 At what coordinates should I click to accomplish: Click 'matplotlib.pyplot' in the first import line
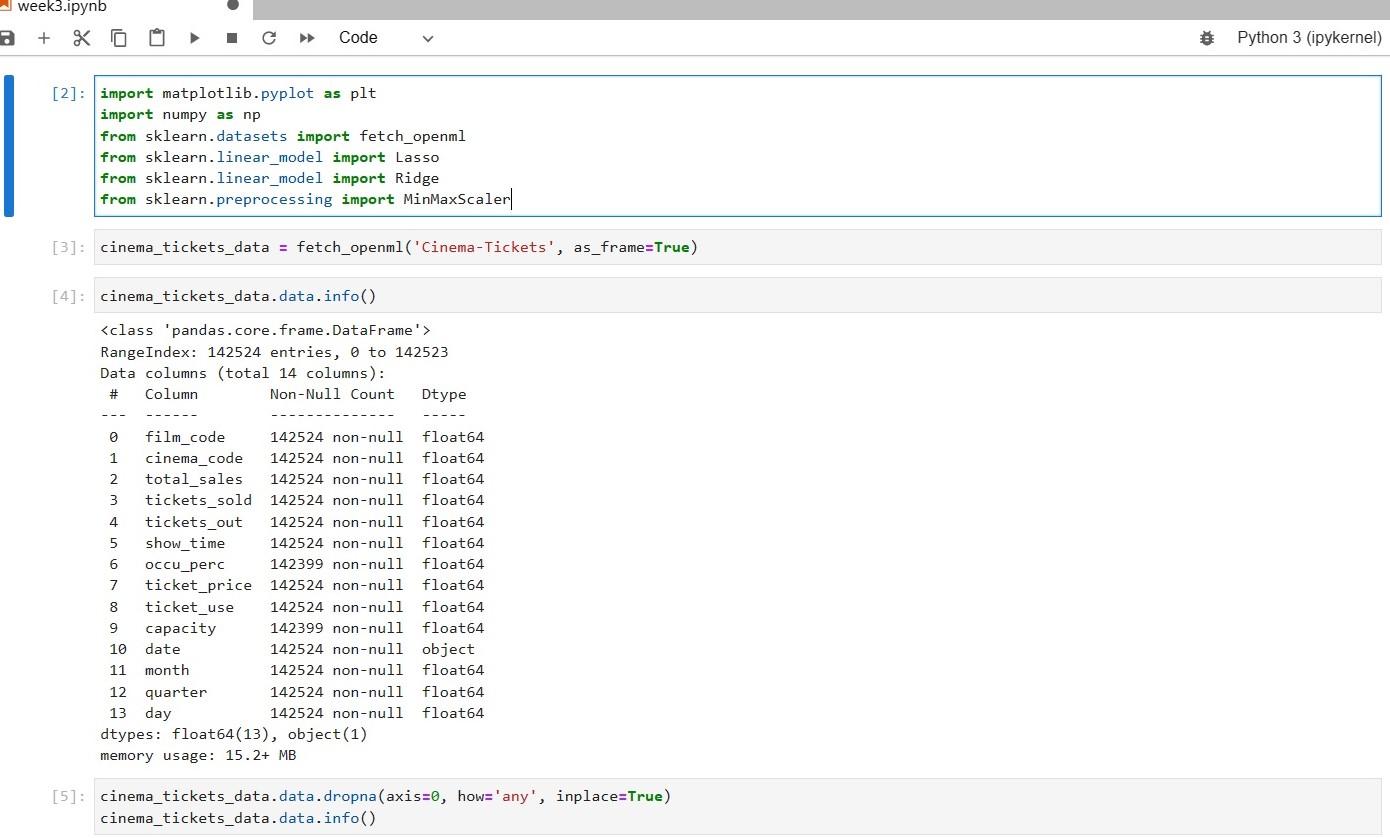coord(238,94)
